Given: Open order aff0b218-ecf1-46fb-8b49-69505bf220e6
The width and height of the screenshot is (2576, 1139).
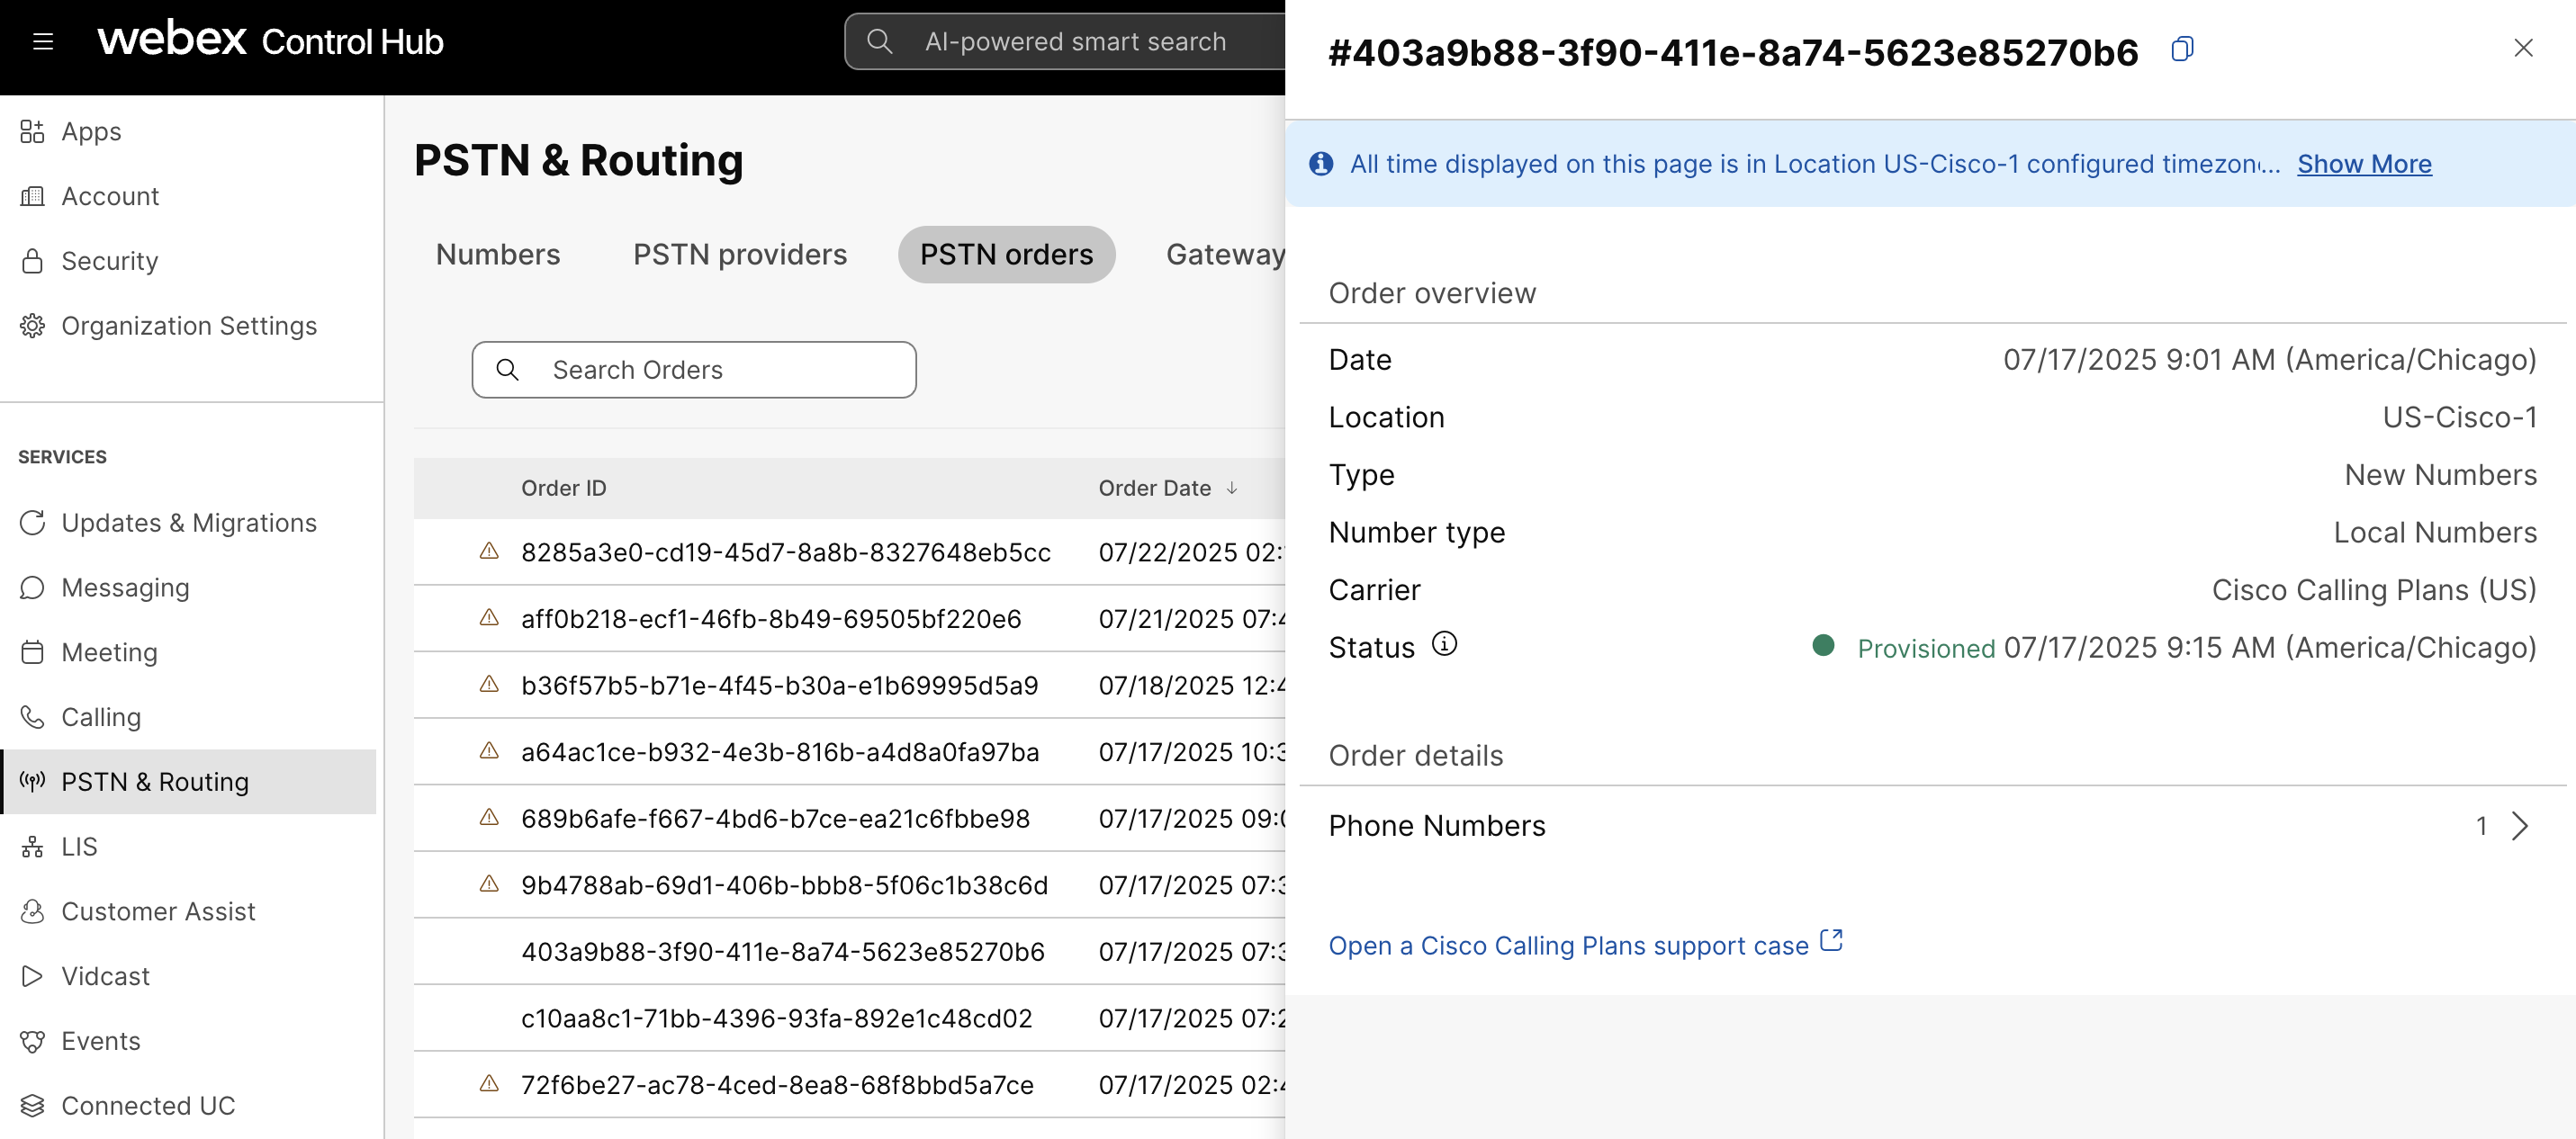Looking at the screenshot, I should pos(771,619).
